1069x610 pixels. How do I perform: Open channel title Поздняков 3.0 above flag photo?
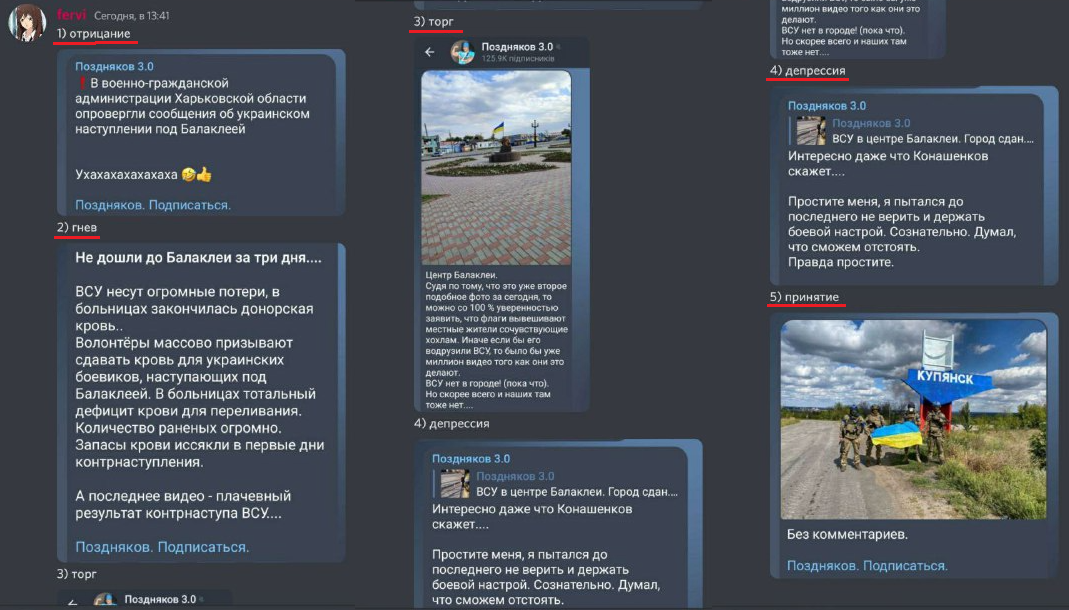[517, 46]
